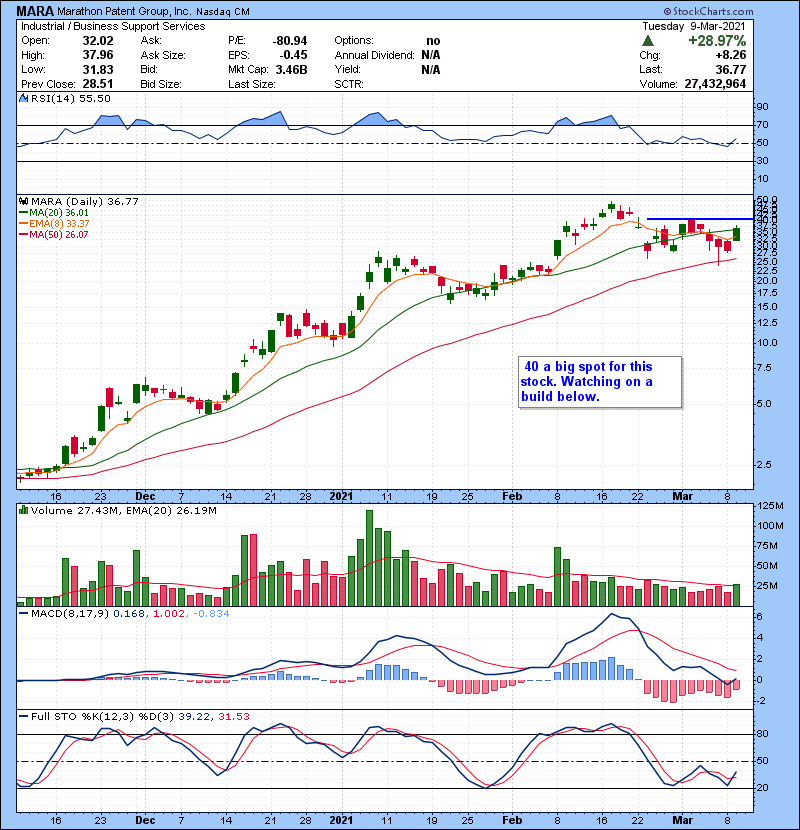Image resolution: width=800 pixels, height=830 pixels.
Task: Click the Ask Size label
Action: point(163,55)
